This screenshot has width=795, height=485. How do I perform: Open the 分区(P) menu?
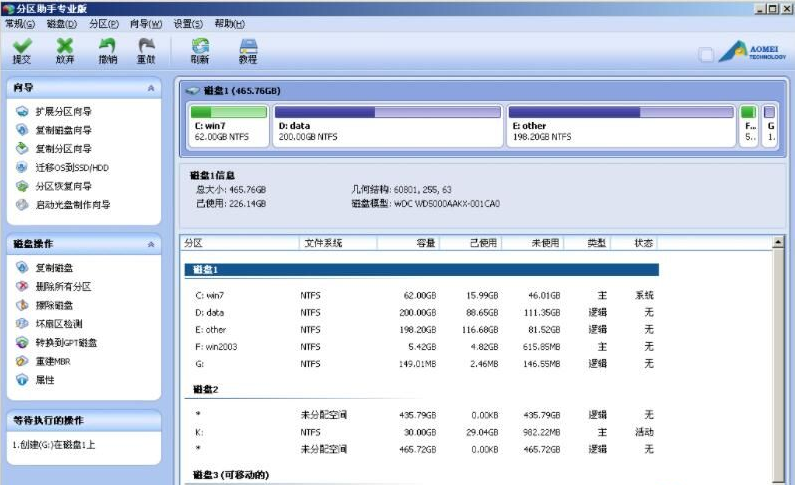tap(103, 24)
